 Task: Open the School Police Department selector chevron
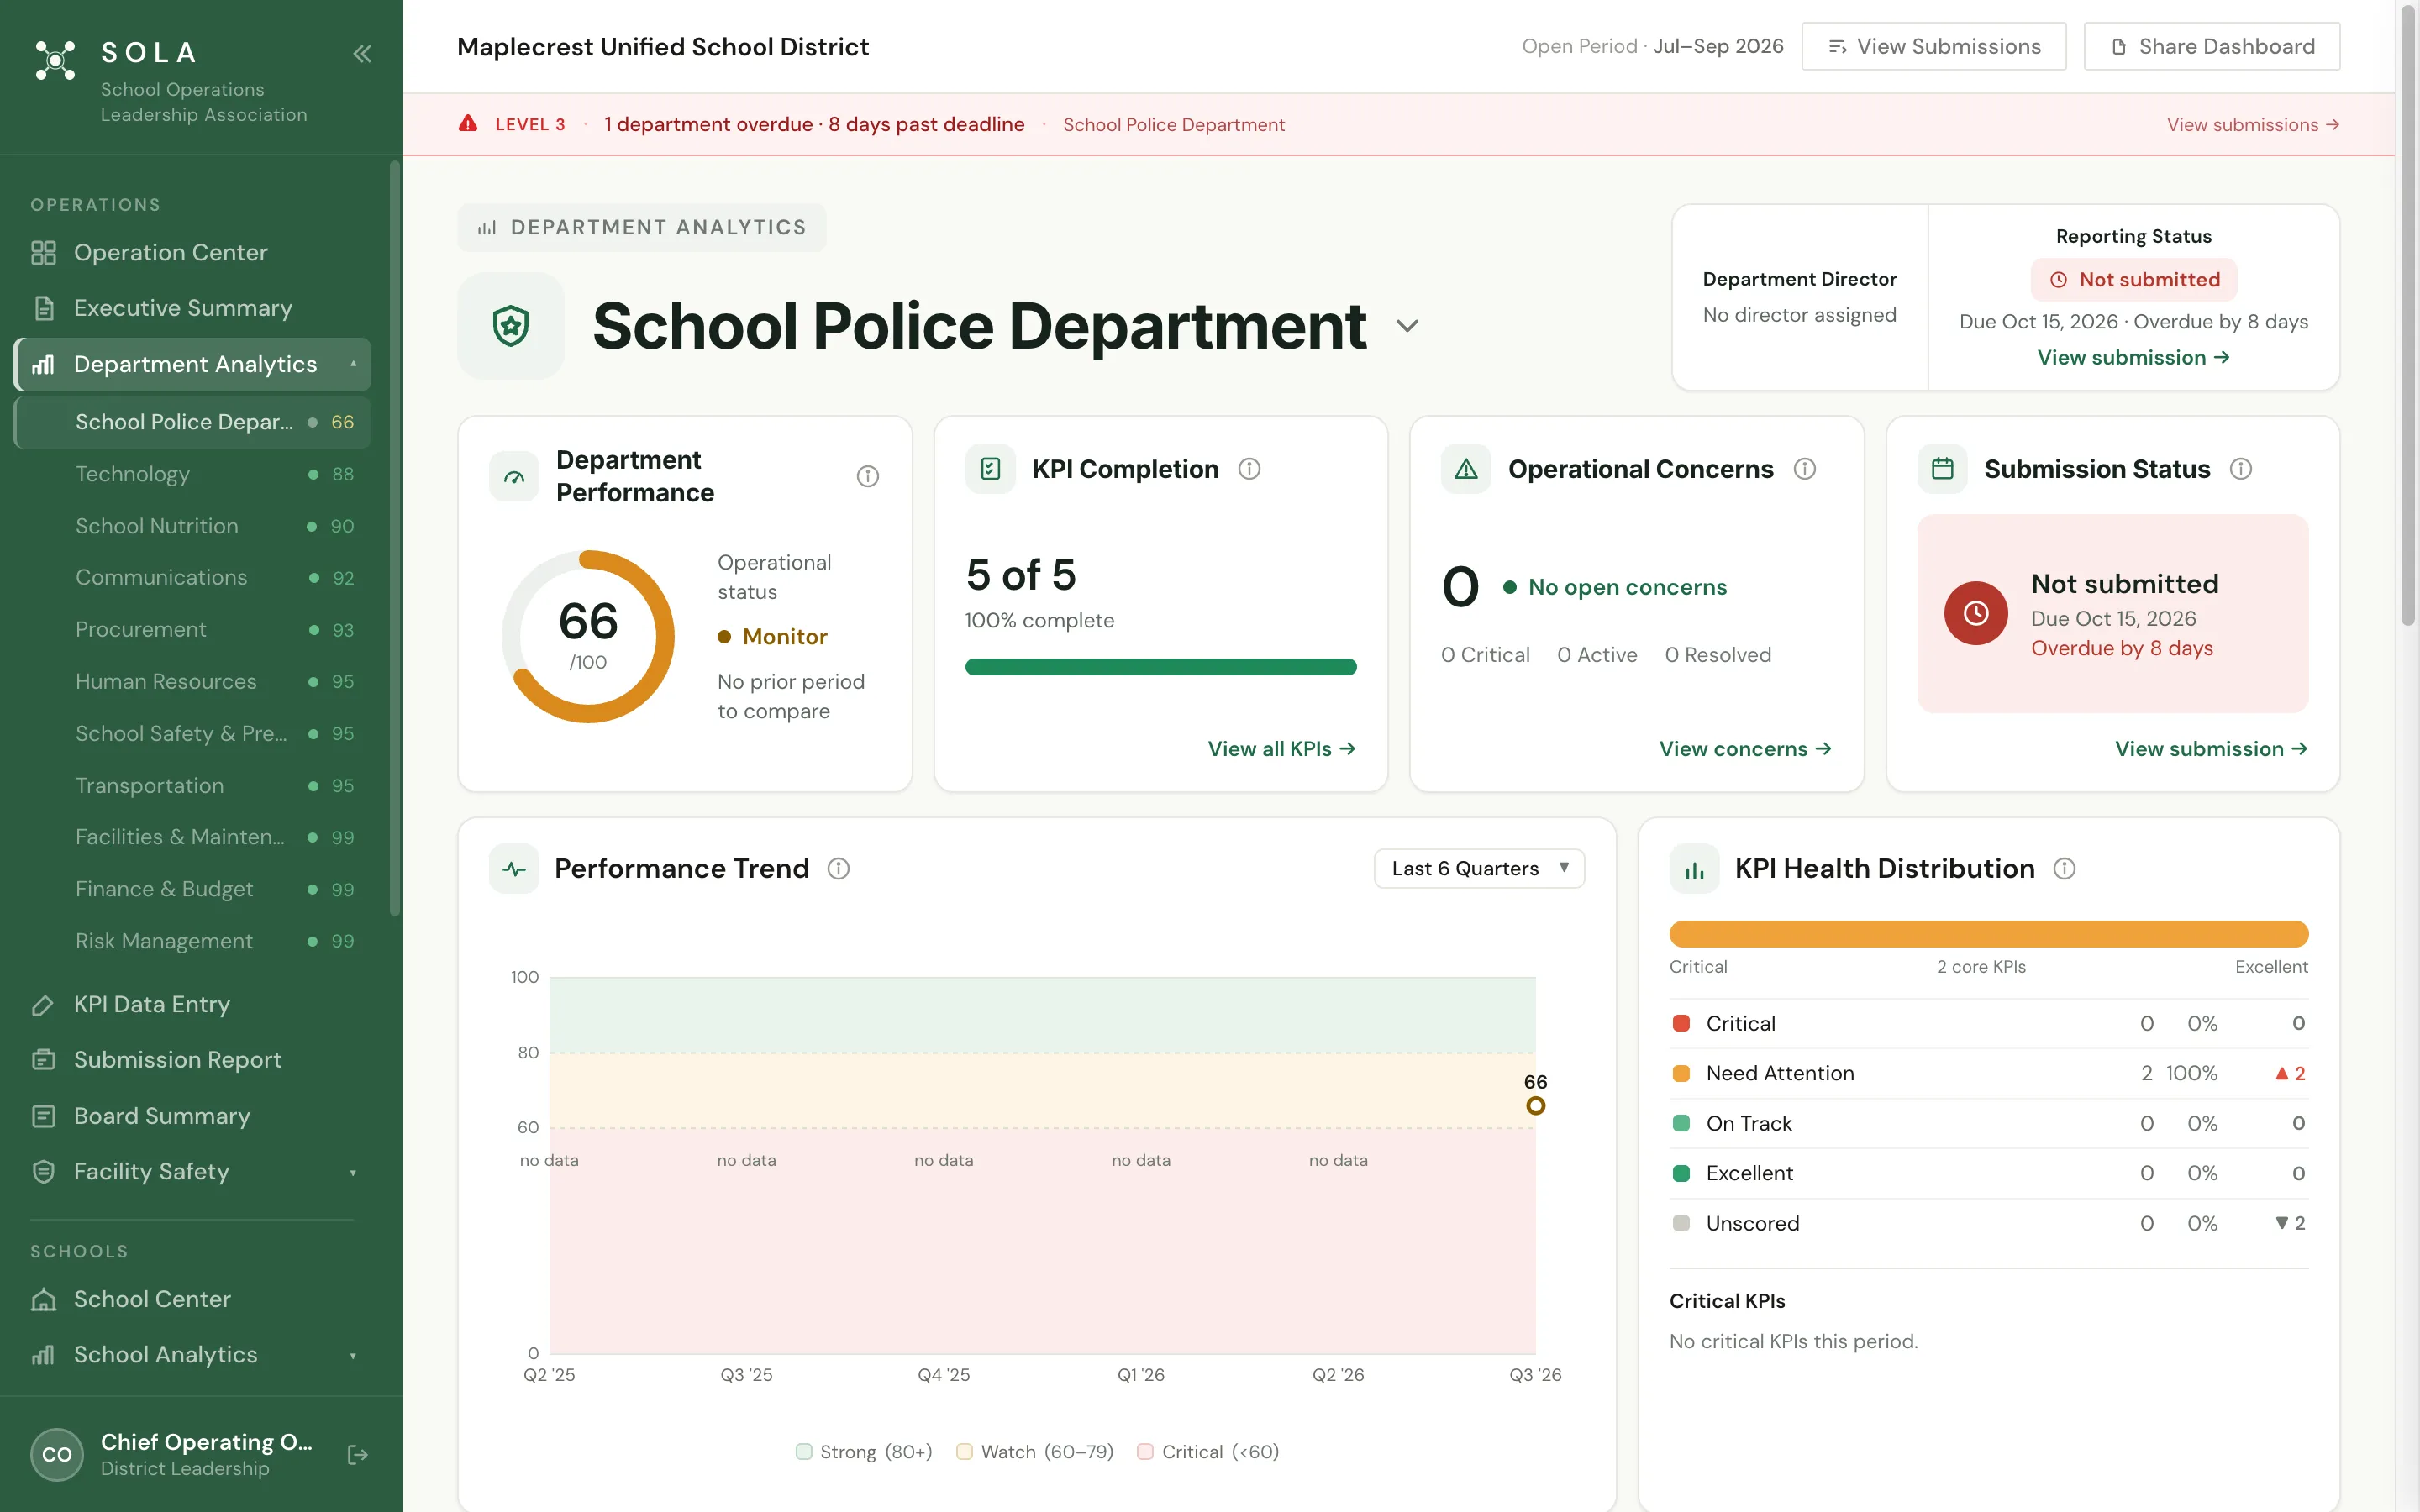click(x=1407, y=326)
